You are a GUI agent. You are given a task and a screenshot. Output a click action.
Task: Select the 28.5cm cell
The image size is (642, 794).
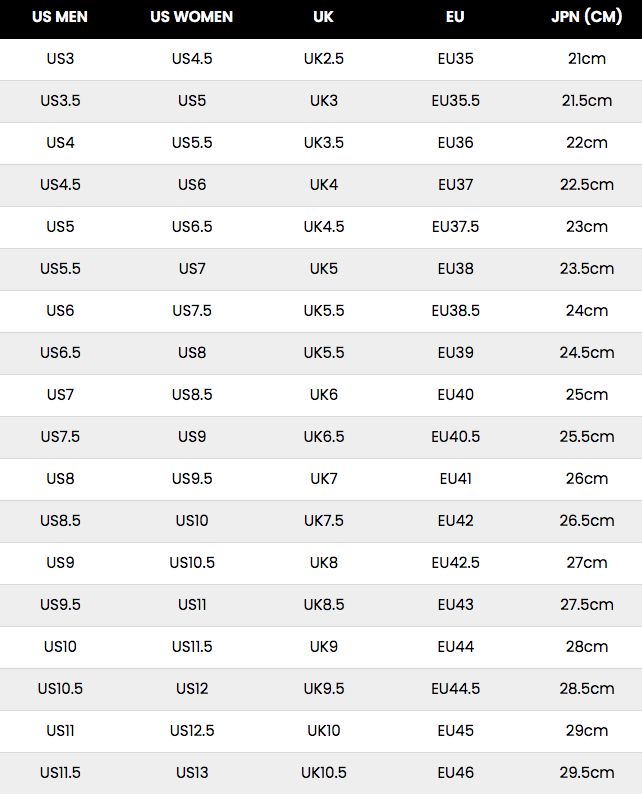pos(587,689)
